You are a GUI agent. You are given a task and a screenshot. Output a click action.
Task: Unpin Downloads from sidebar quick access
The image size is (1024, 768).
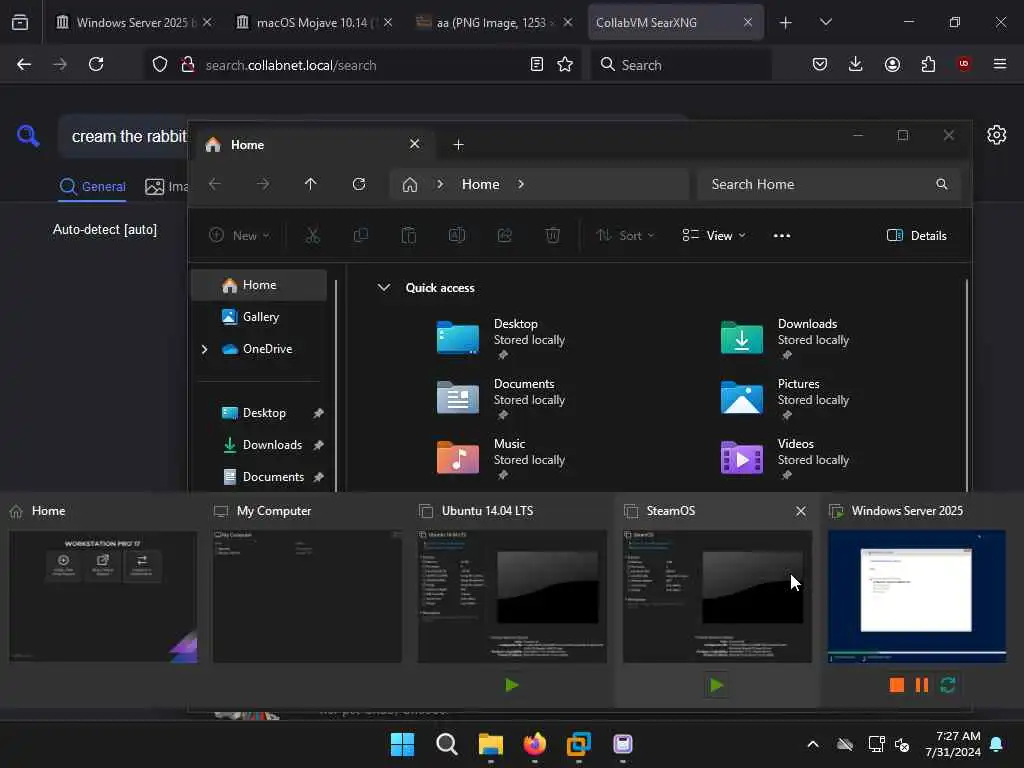(318, 445)
